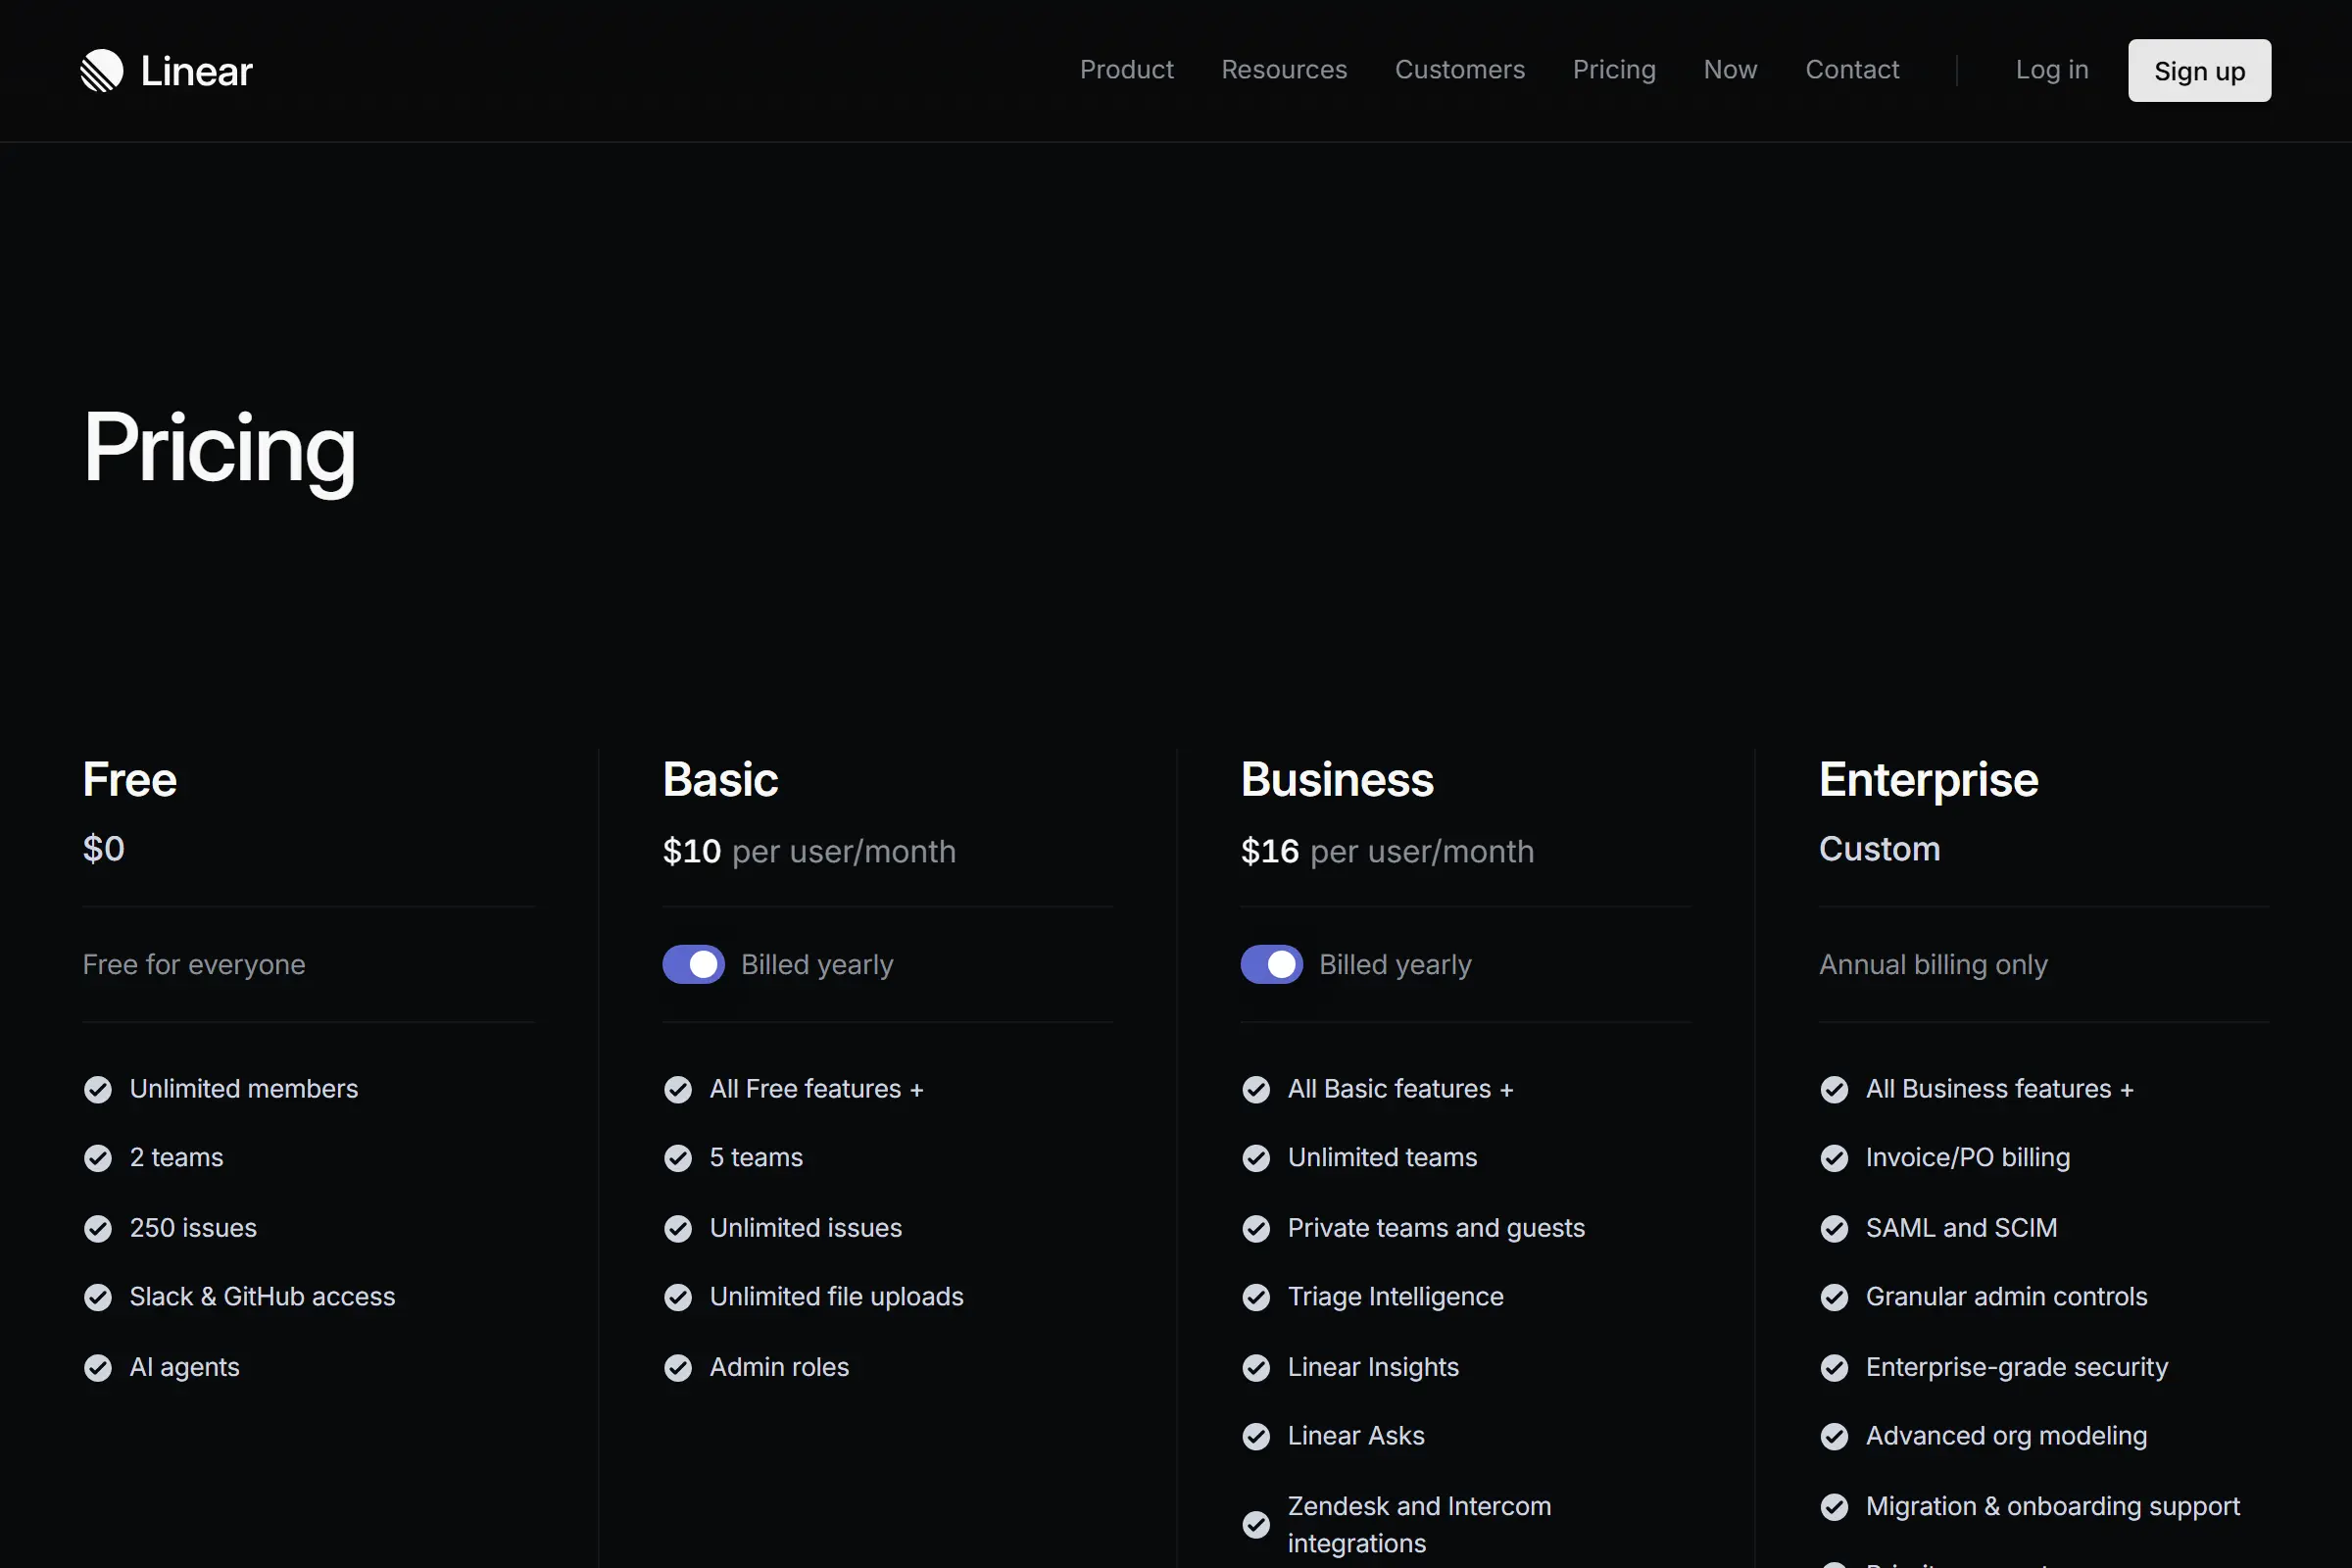The width and height of the screenshot is (2352, 1568).
Task: Click the checkmark beside Migration & onboarding support
Action: (1834, 1506)
